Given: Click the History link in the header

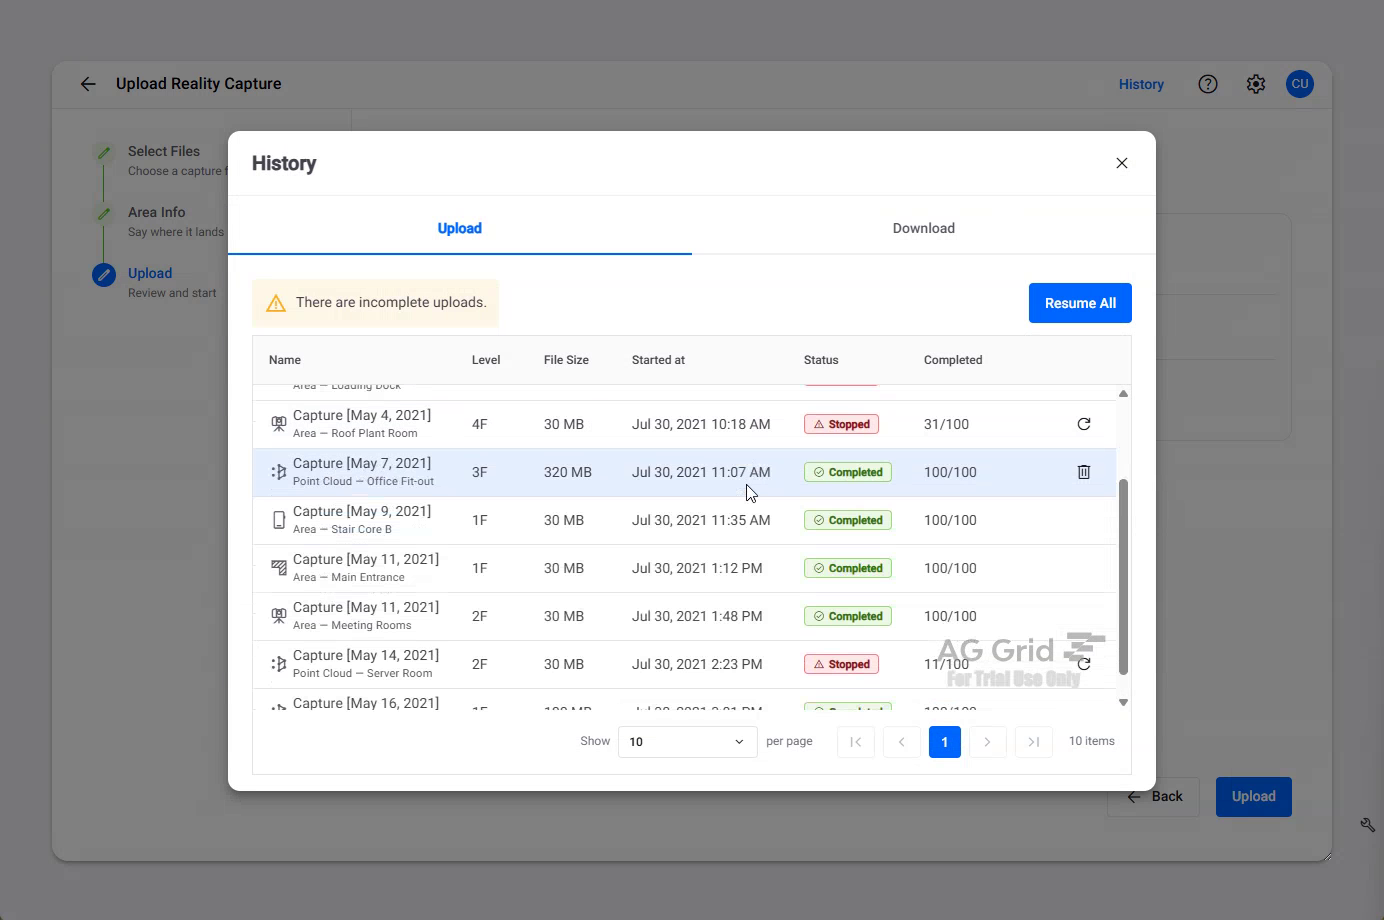Looking at the screenshot, I should coord(1141,85).
